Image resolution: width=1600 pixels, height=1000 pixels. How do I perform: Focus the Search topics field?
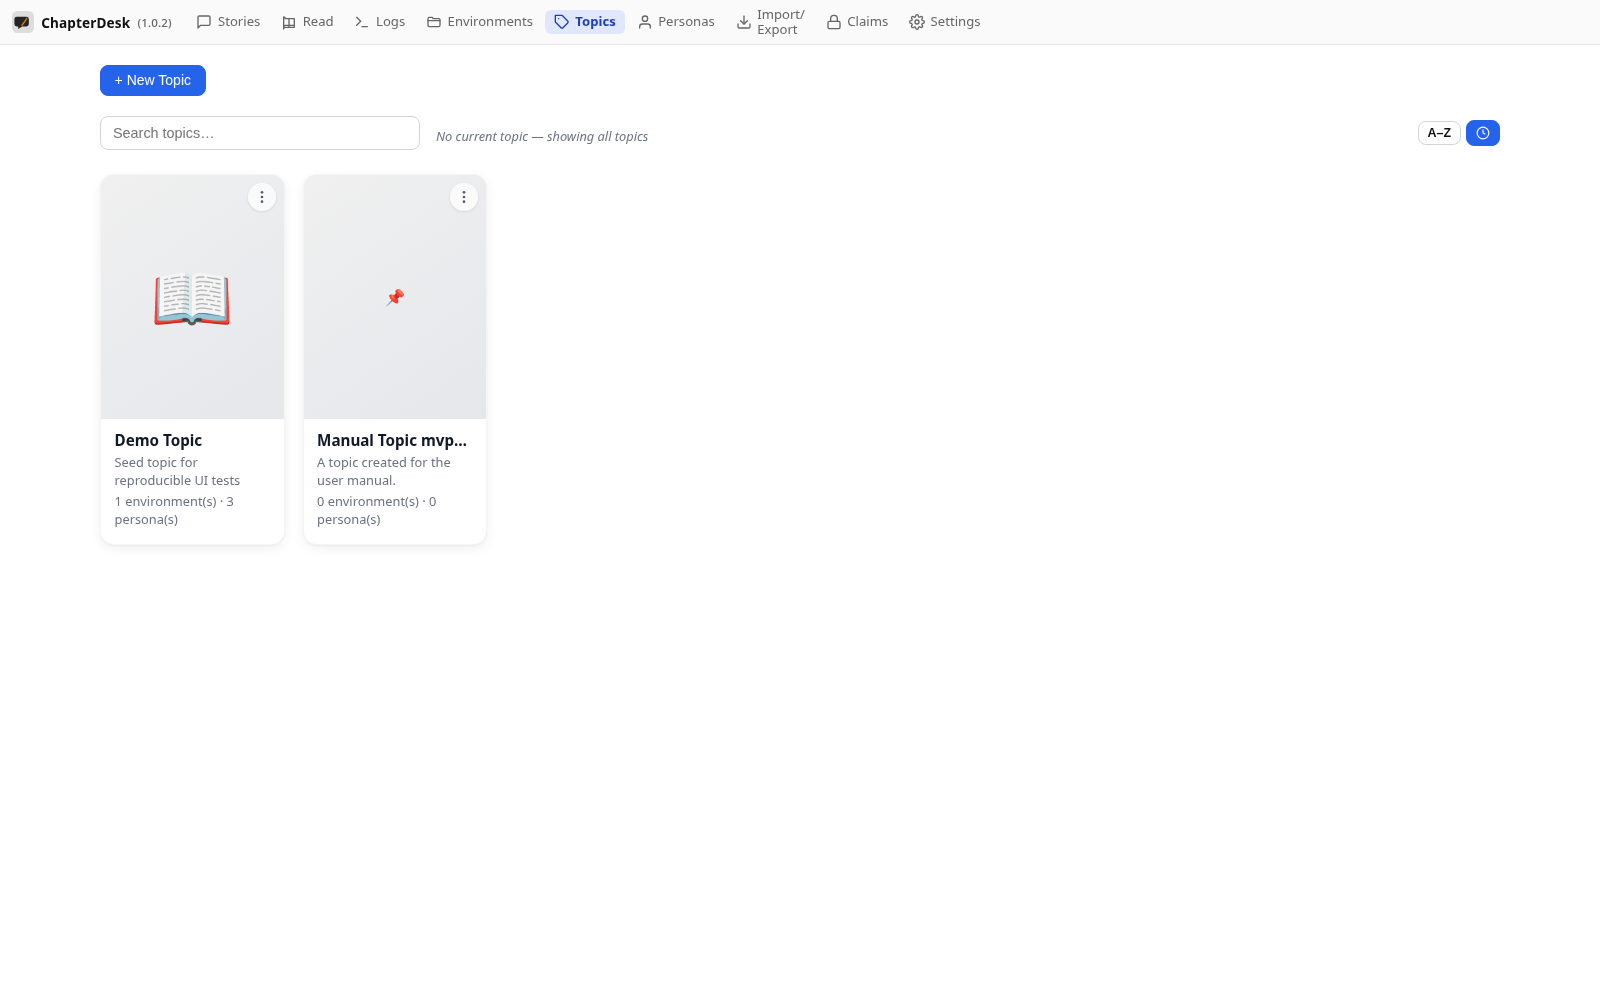pos(260,133)
